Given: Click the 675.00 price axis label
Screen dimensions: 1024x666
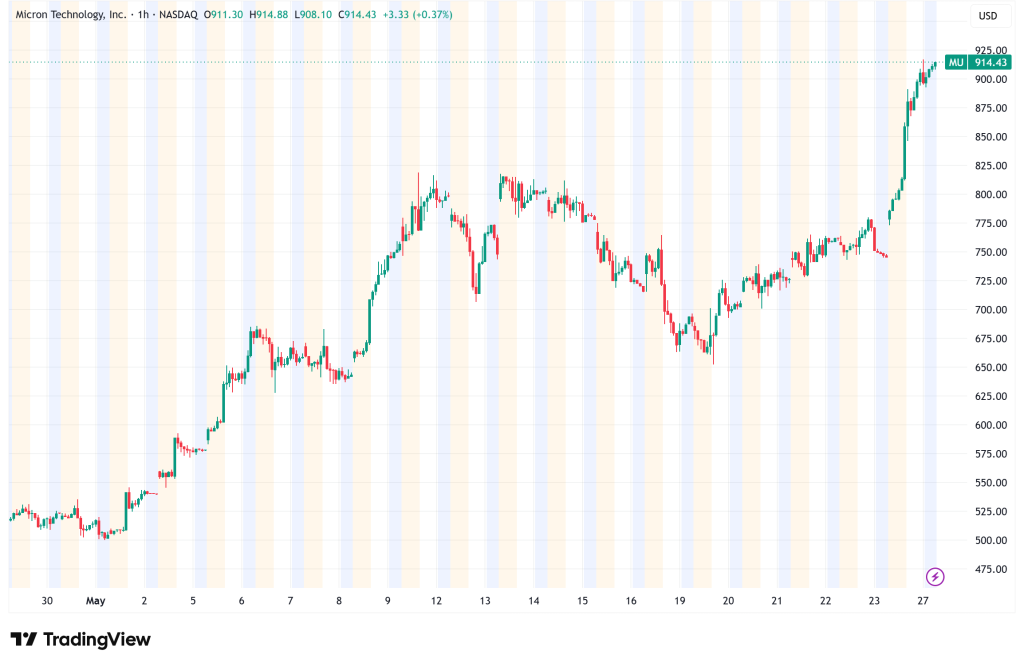Looking at the screenshot, I should pyautogui.click(x=991, y=338).
